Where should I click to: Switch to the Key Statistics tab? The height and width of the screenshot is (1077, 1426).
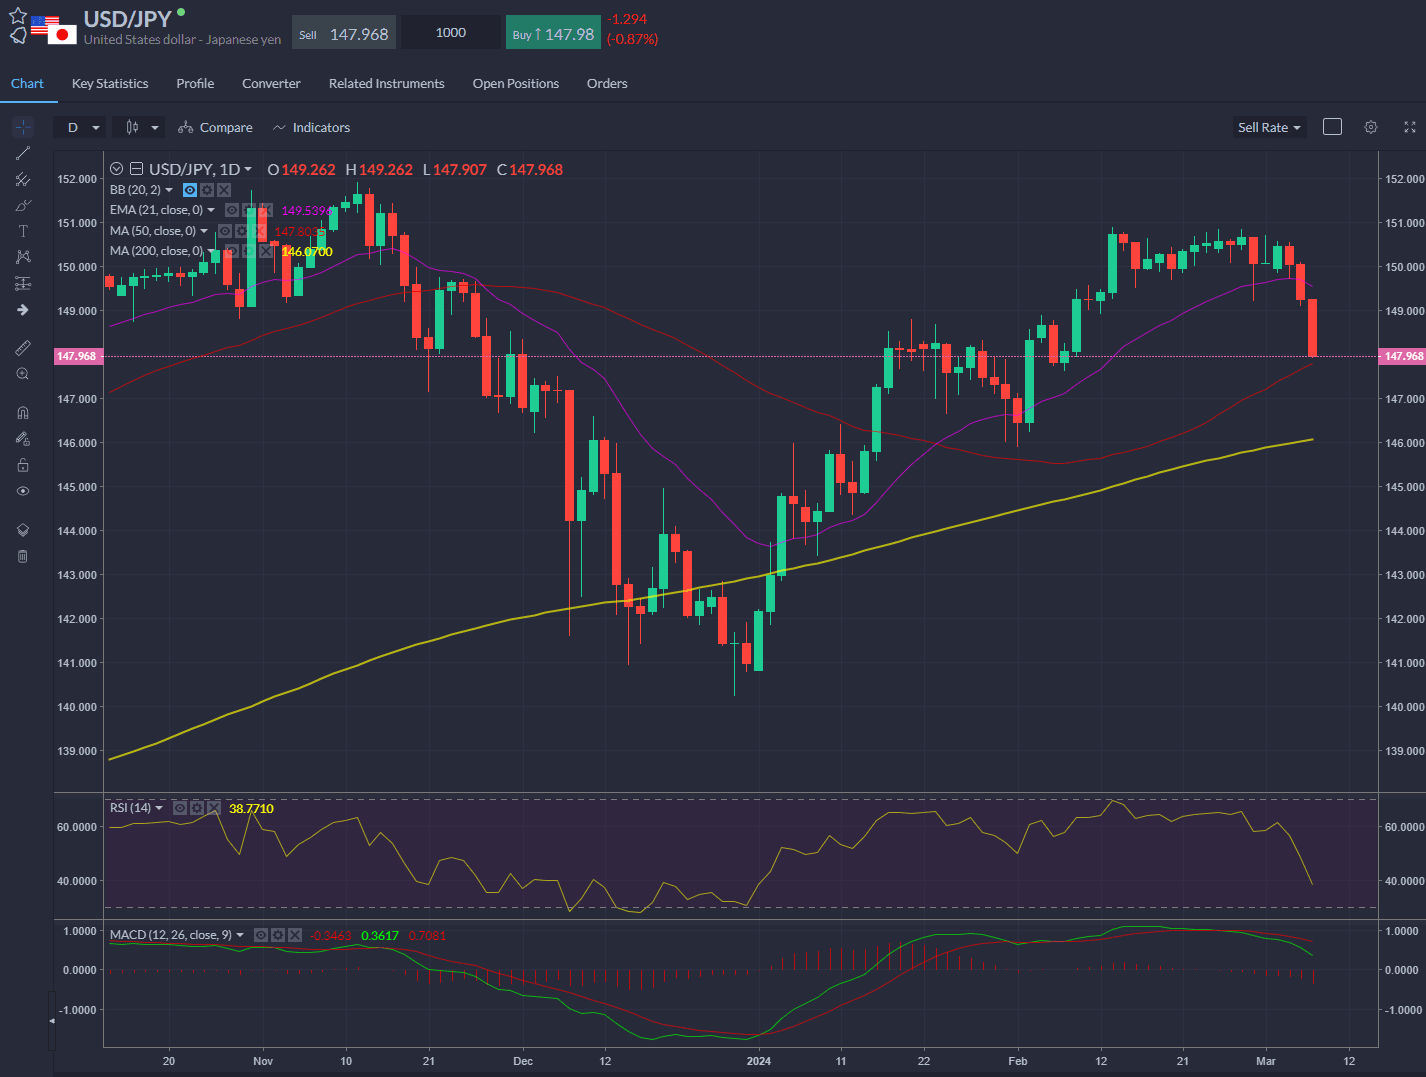point(110,83)
